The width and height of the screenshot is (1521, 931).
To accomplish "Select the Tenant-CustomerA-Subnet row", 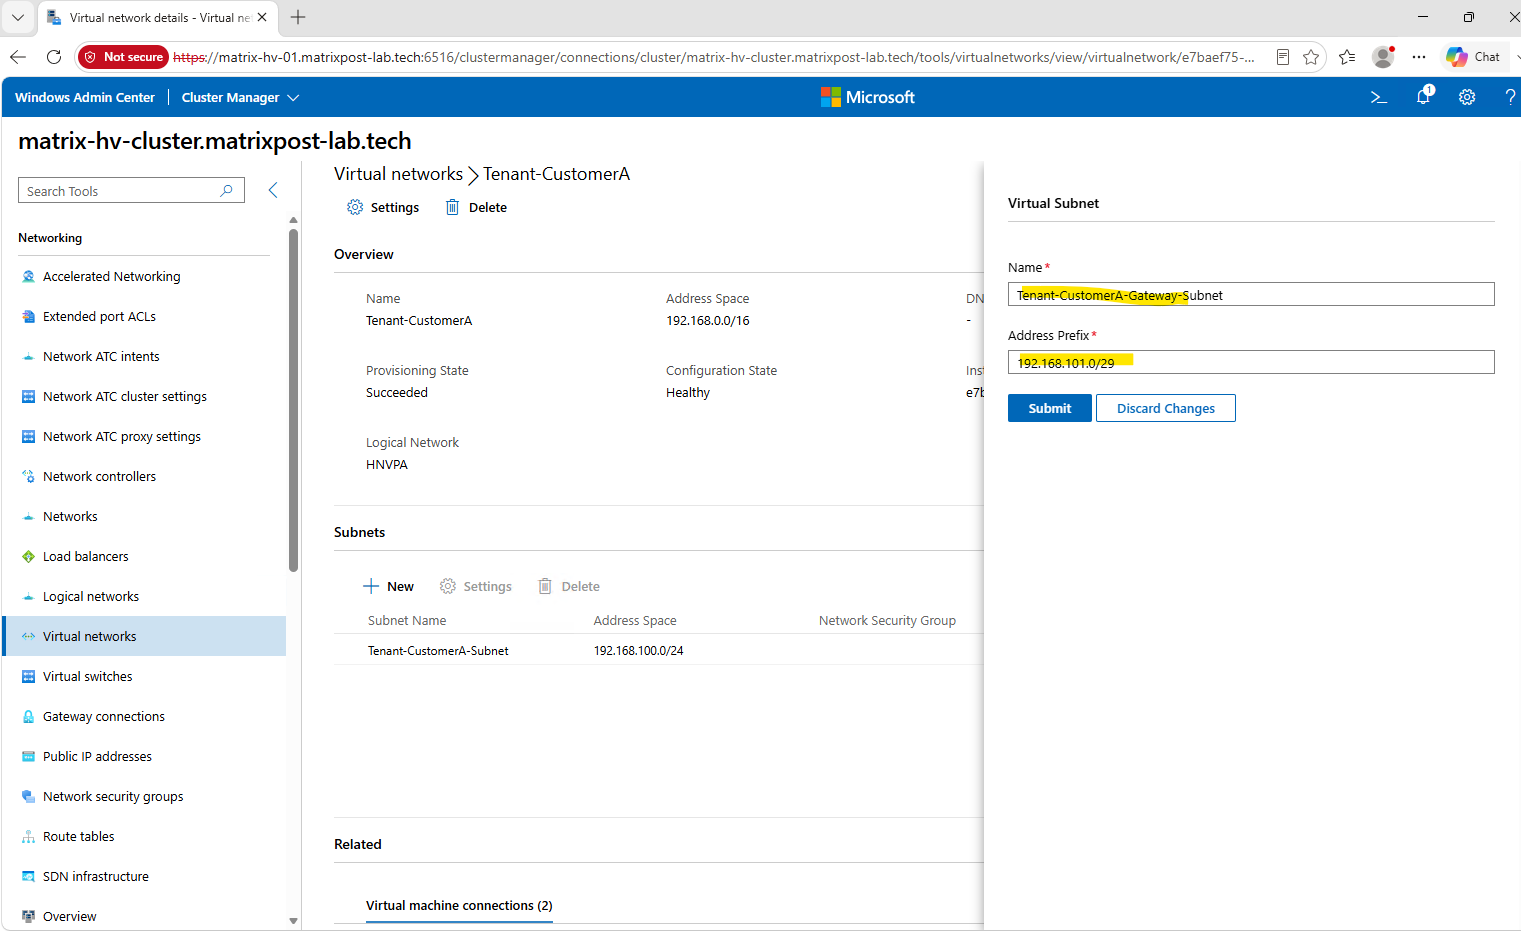I will pos(659,650).
